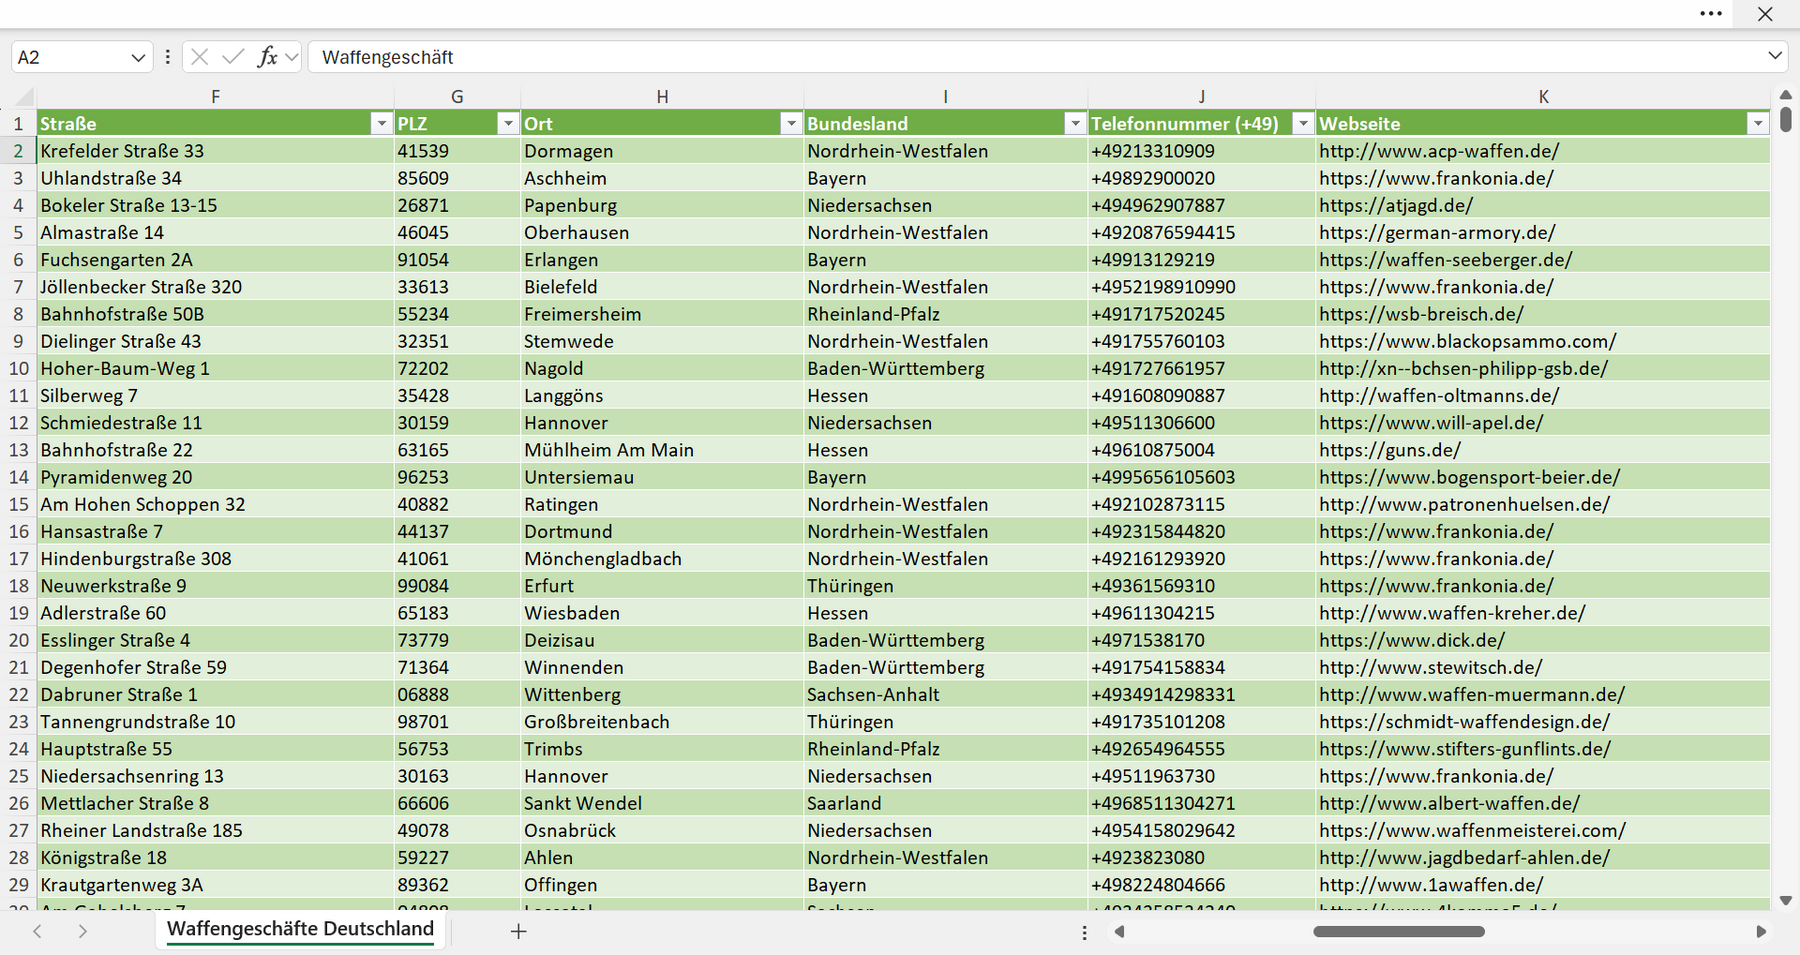Select the Papenburg cell
Viewport: 1800px width, 955px height.
pos(662,205)
